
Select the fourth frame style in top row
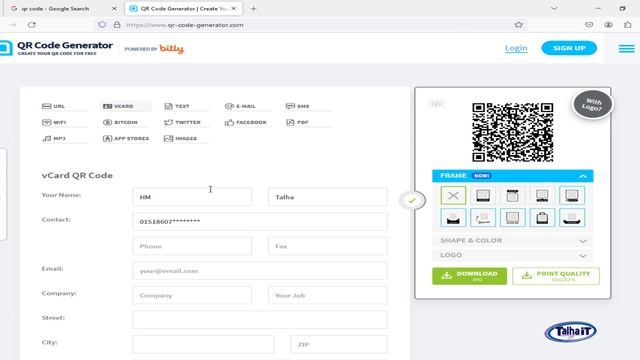pyautogui.click(x=542, y=196)
